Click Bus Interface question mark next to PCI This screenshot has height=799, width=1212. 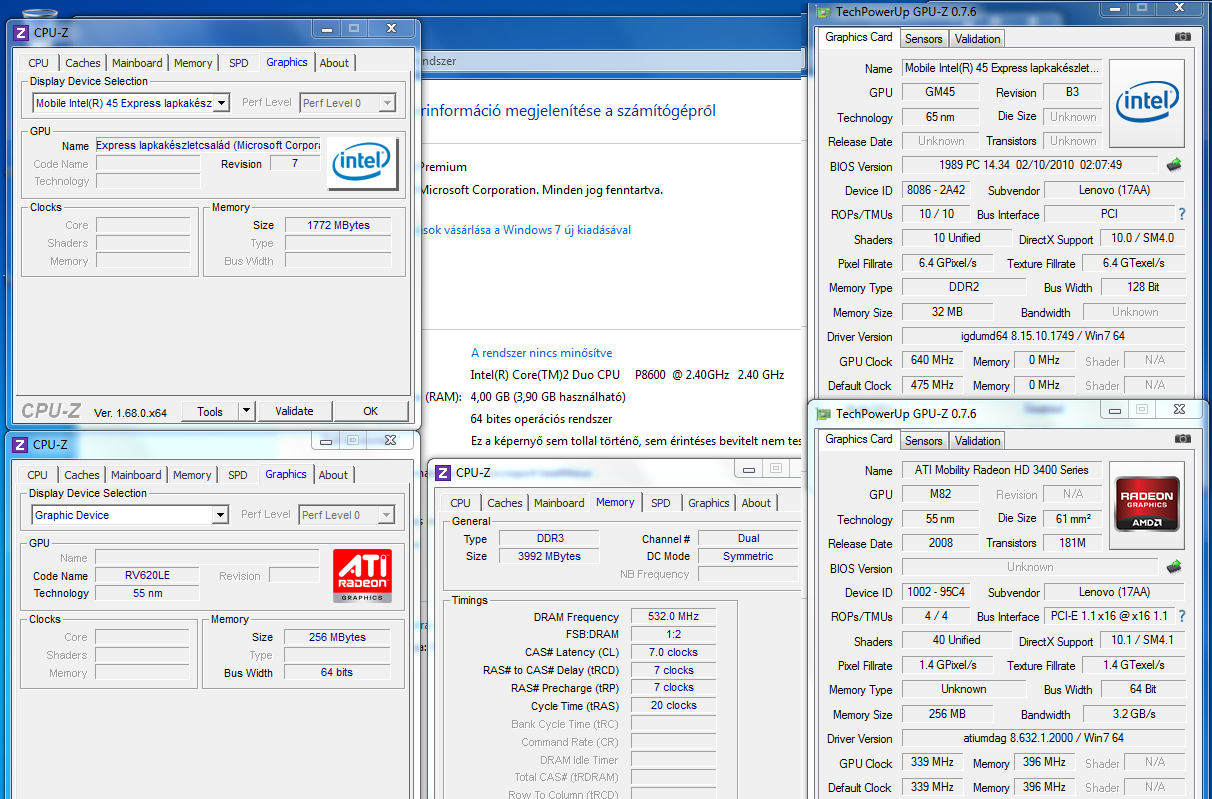pyautogui.click(x=1182, y=214)
